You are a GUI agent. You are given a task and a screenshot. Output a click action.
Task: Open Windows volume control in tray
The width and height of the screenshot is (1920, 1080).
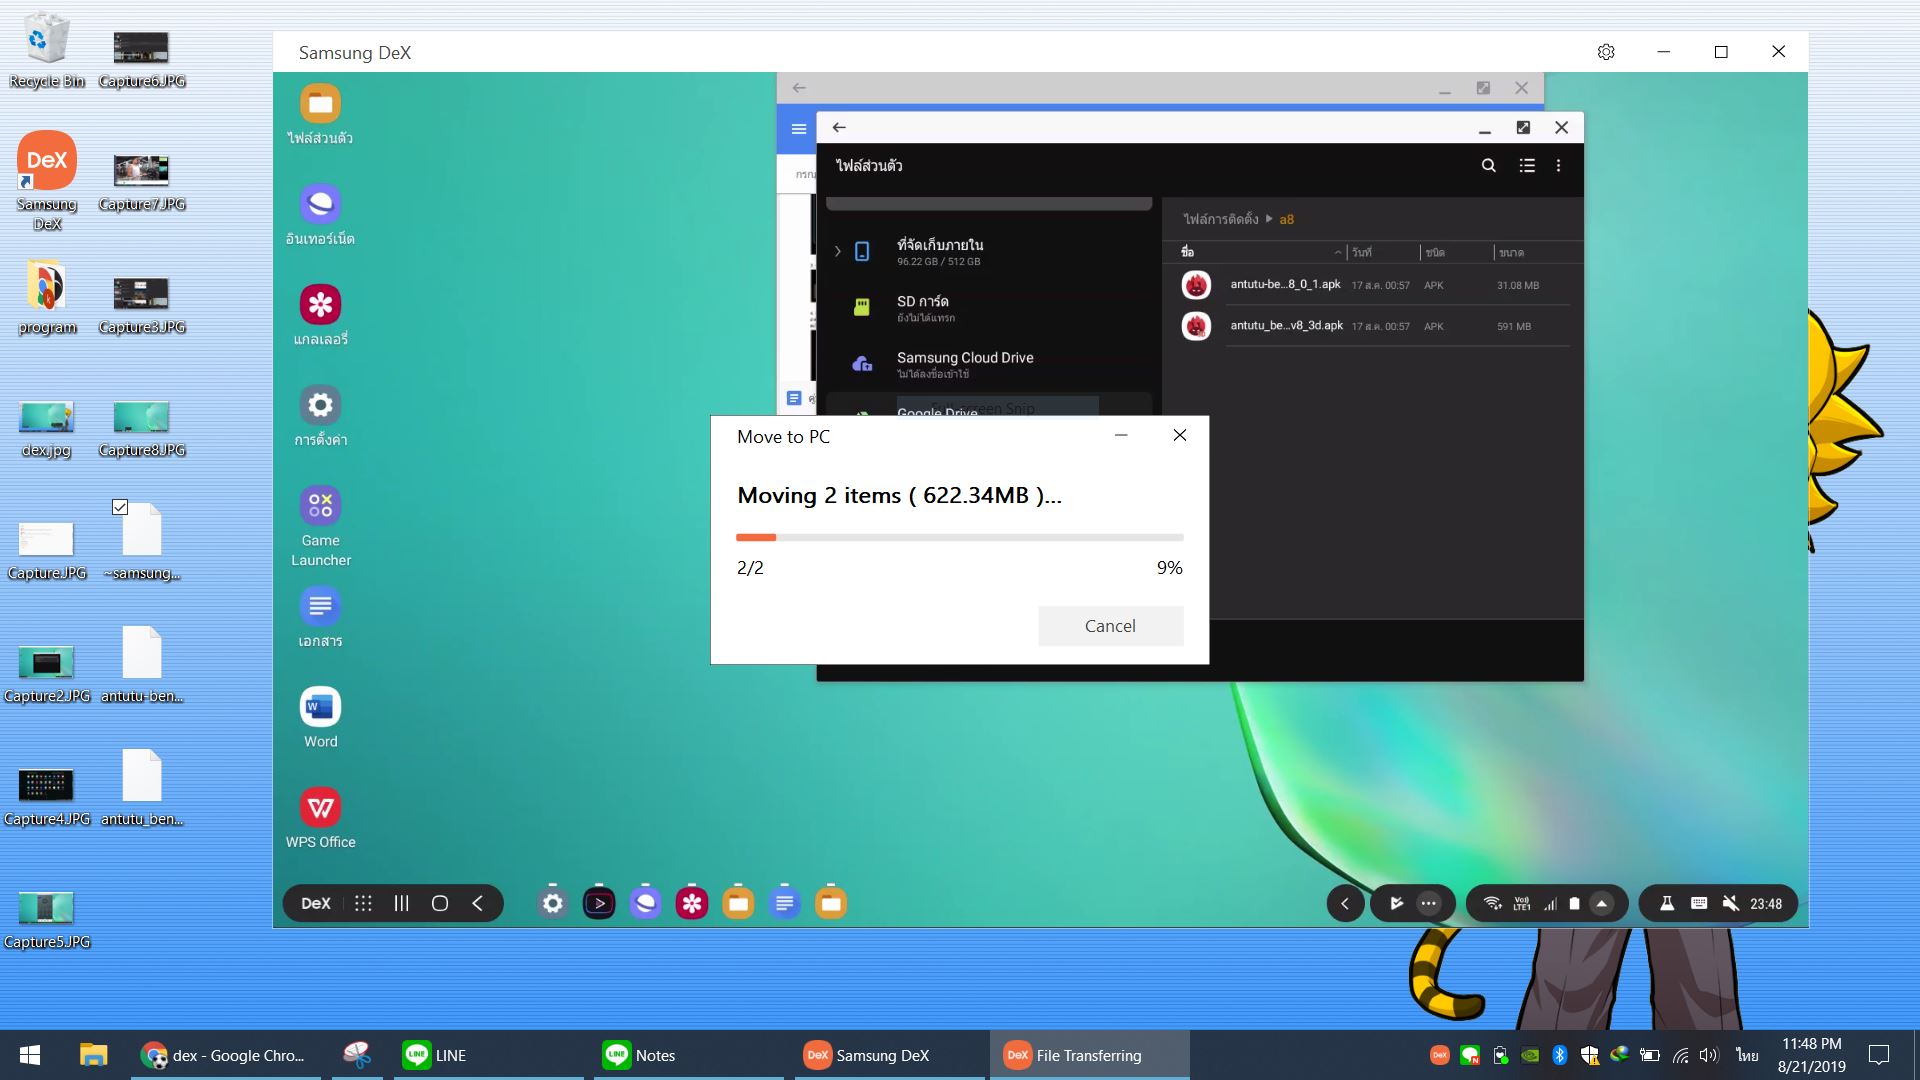[1709, 1055]
